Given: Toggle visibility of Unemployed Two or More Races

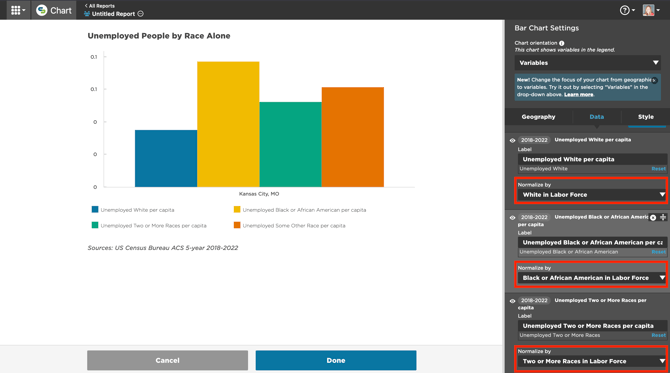Looking at the screenshot, I should pos(512,301).
